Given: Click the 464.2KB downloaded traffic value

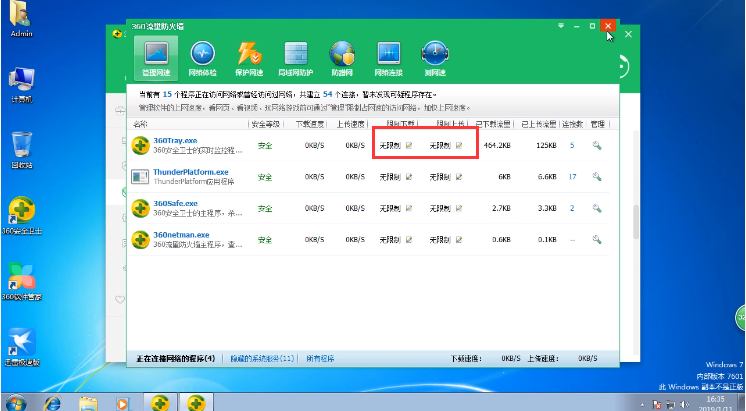Looking at the screenshot, I should (x=497, y=146).
